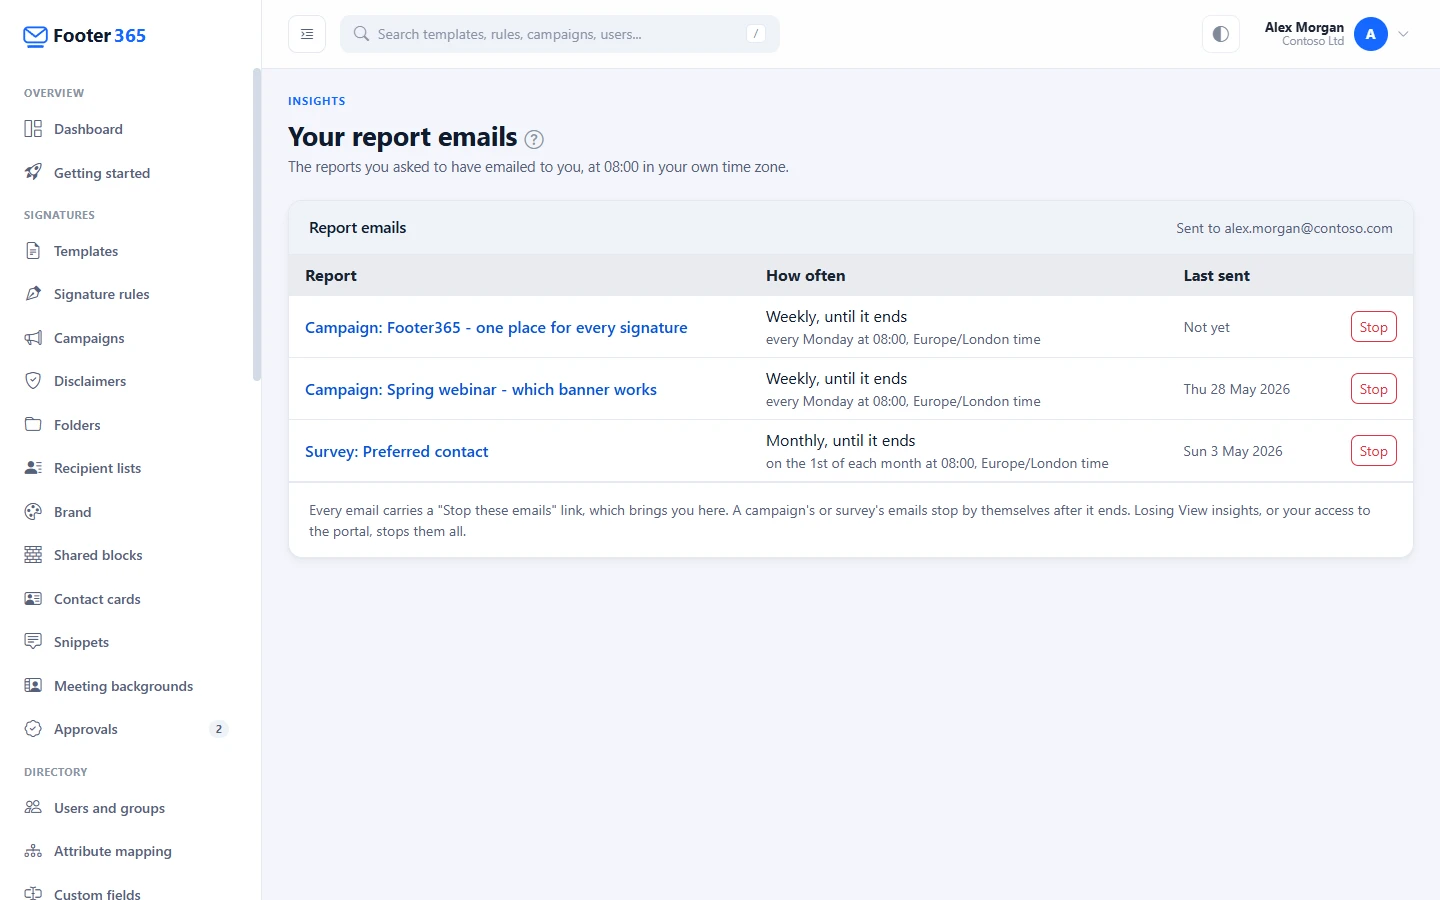Click the magnifier icon in search bar
This screenshot has width=1440, height=900.
361,34
